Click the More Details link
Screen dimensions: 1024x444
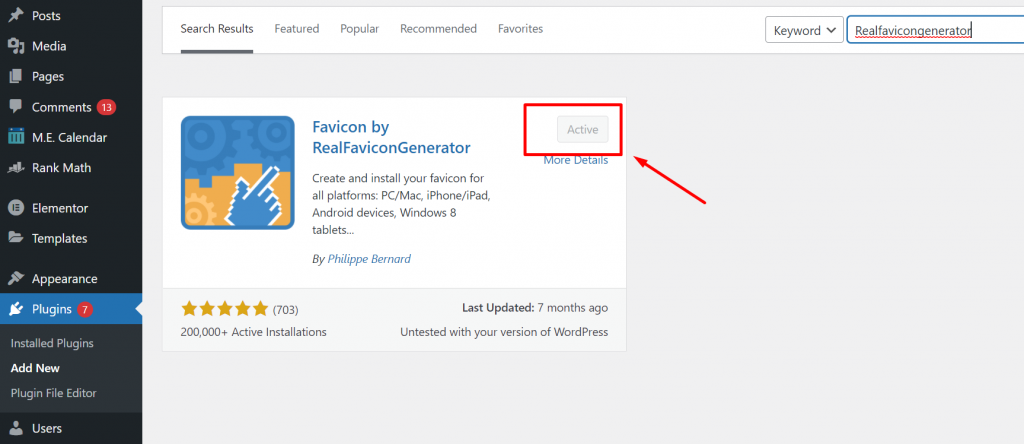(x=575, y=160)
